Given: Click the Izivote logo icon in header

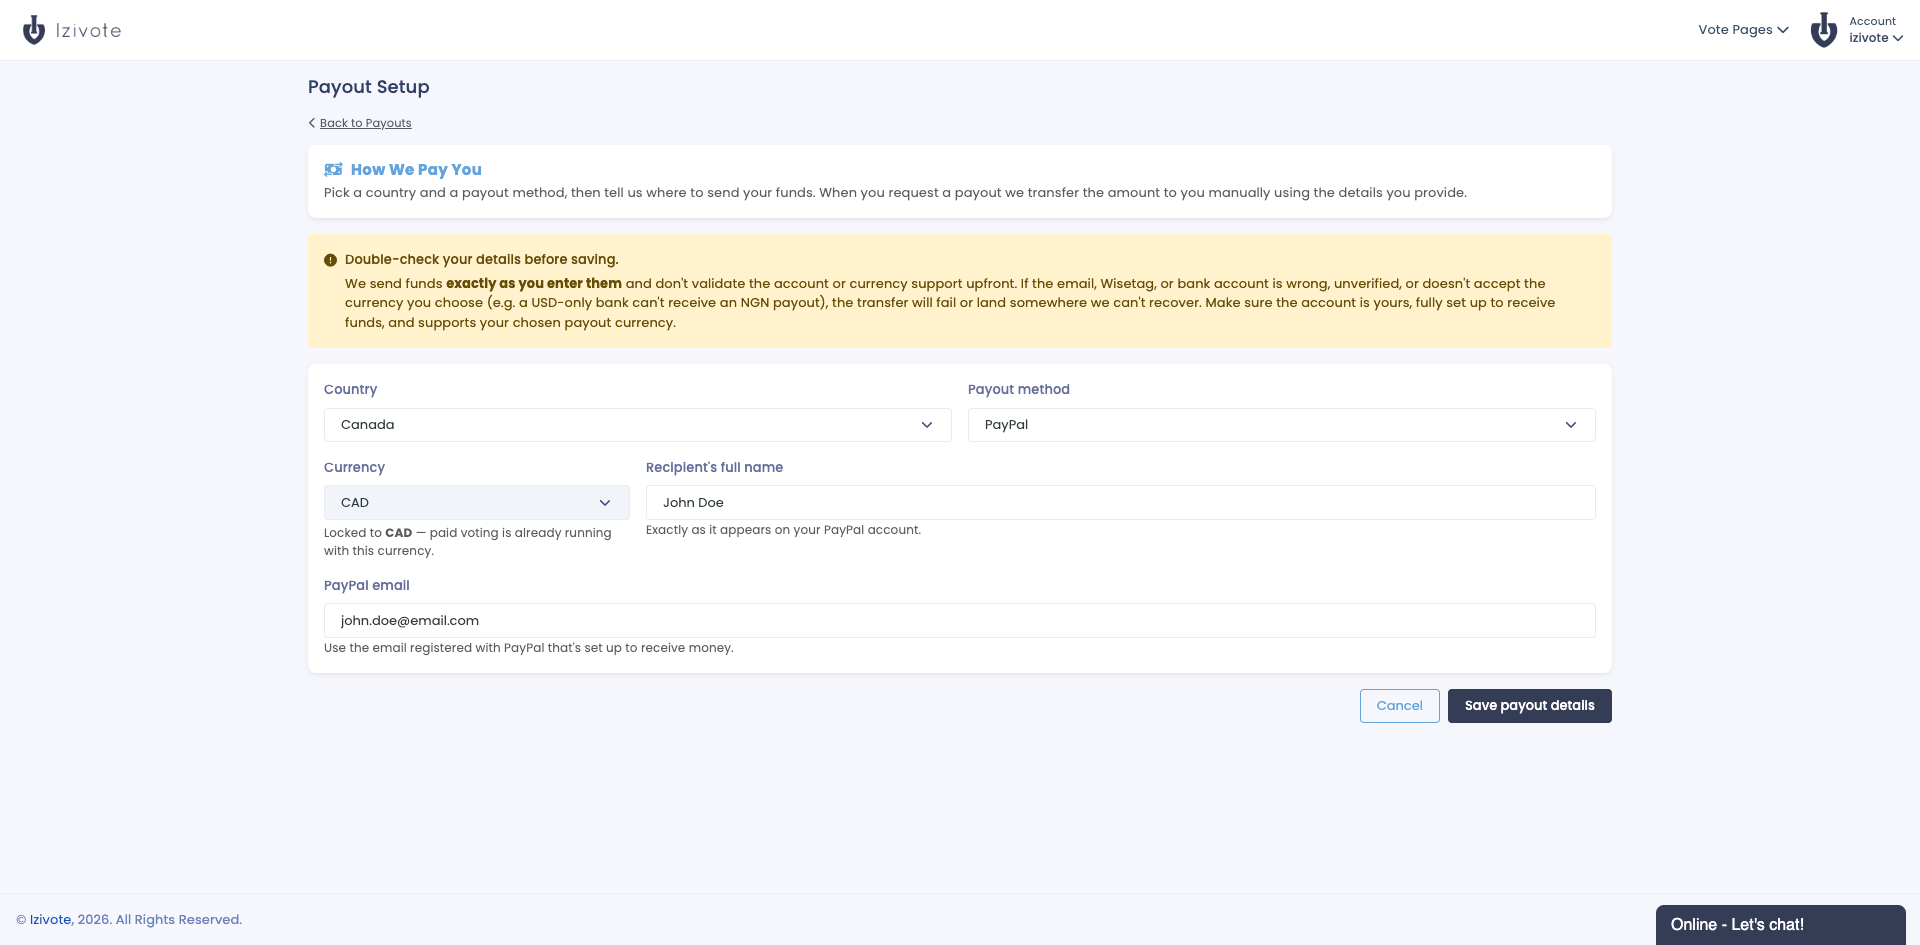Looking at the screenshot, I should [34, 30].
